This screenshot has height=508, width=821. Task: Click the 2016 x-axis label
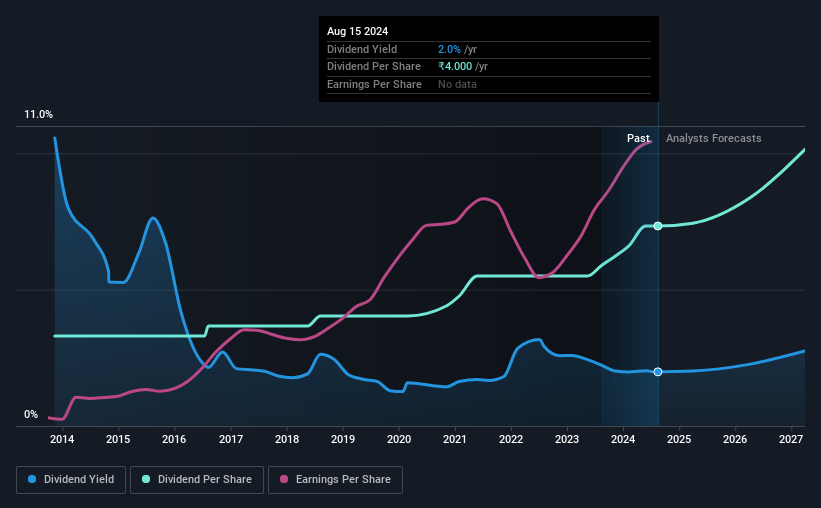click(174, 439)
